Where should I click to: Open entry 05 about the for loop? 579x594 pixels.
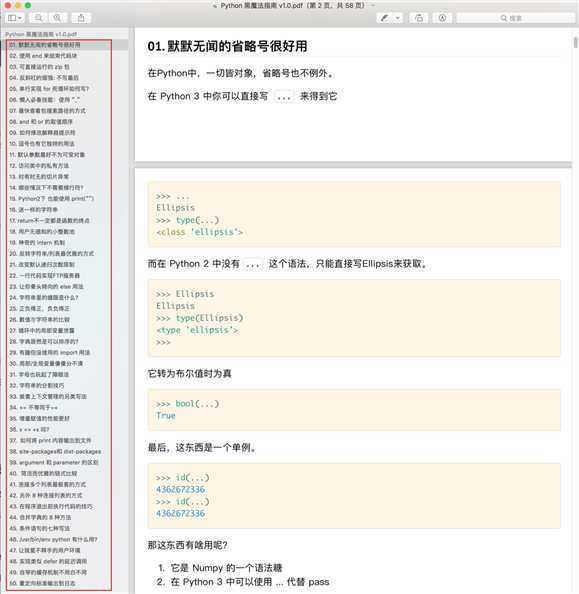pyautogui.click(x=49, y=89)
